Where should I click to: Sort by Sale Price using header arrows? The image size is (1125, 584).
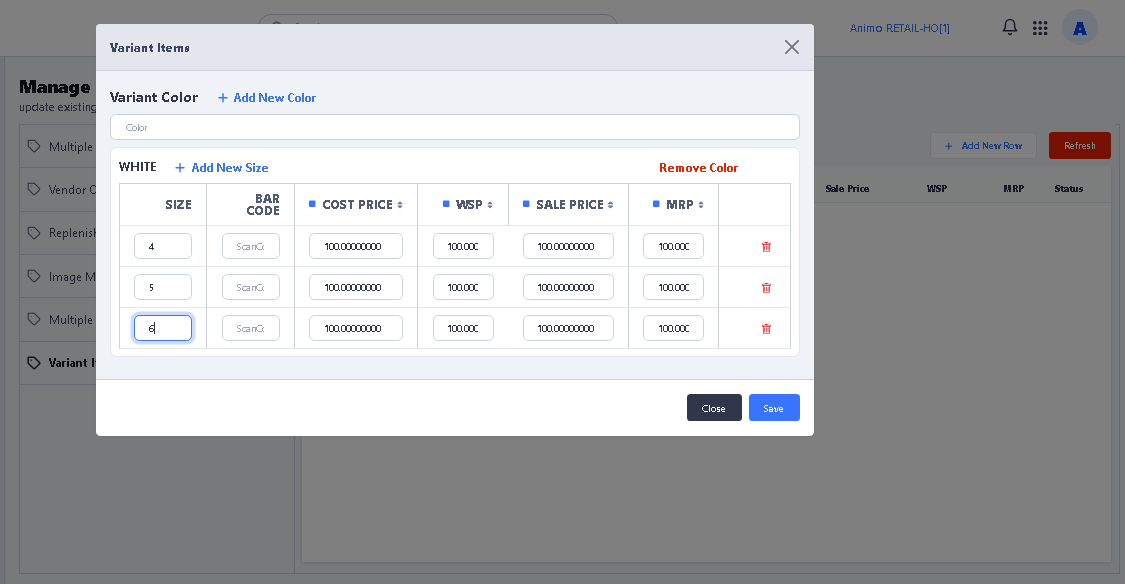pyautogui.click(x=611, y=205)
